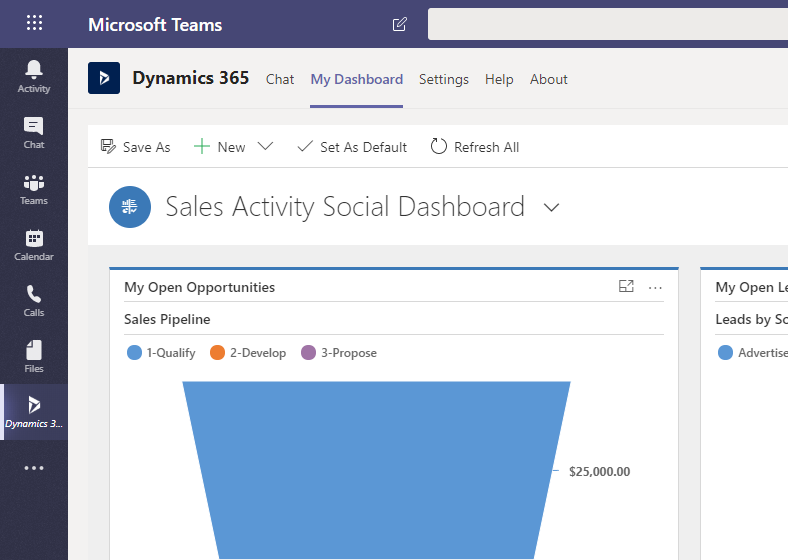Open the About tab
The image size is (788, 560).
(548, 79)
